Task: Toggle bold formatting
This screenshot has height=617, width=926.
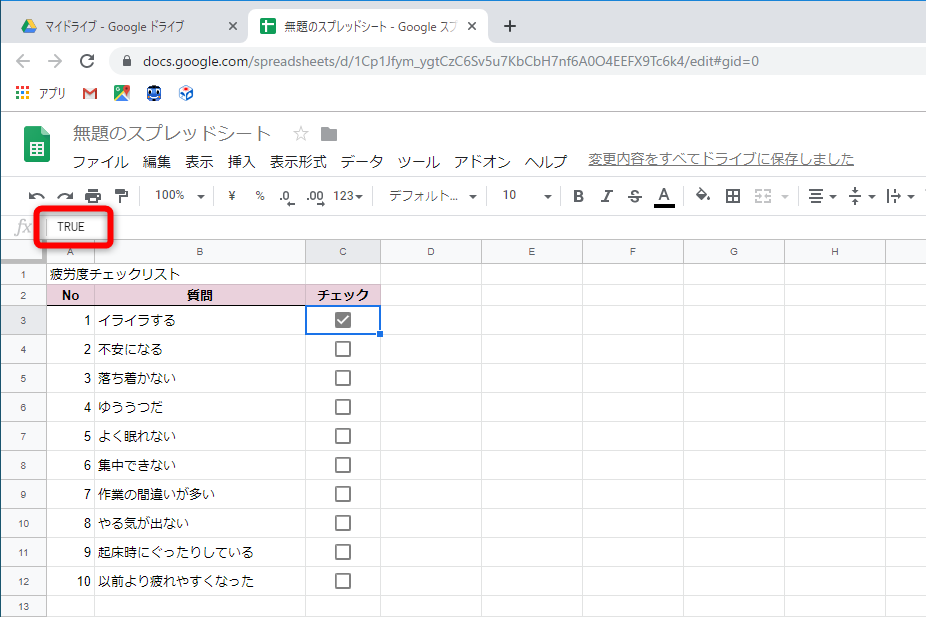Action: point(577,196)
